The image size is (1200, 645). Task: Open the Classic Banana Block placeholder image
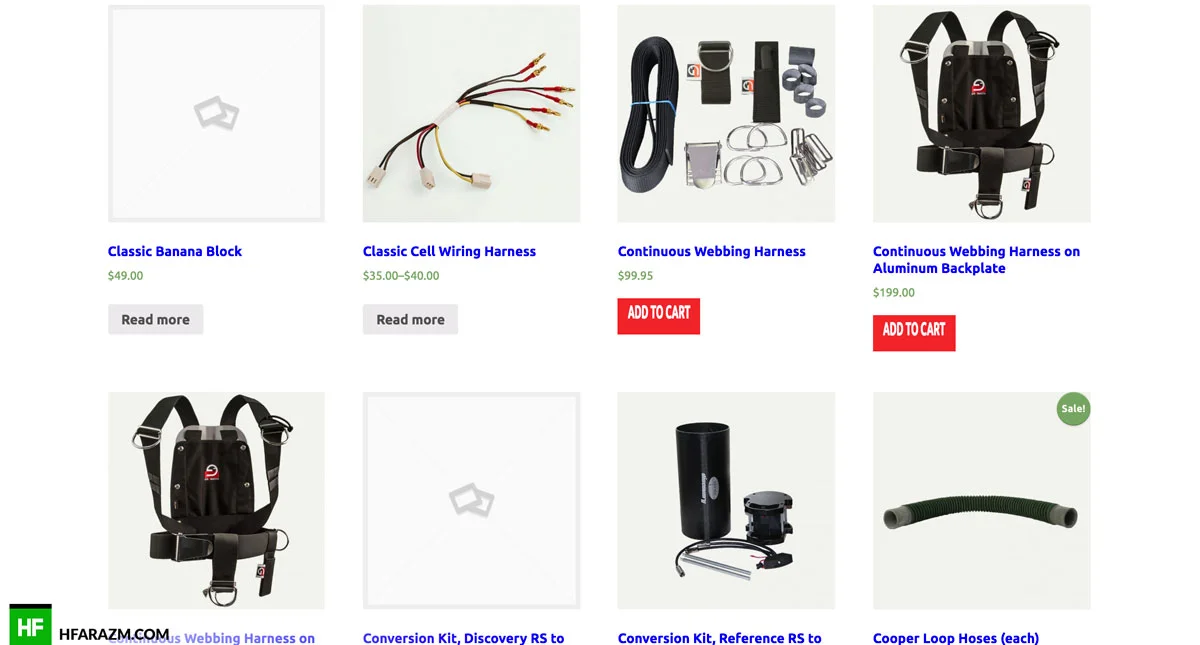coord(216,113)
